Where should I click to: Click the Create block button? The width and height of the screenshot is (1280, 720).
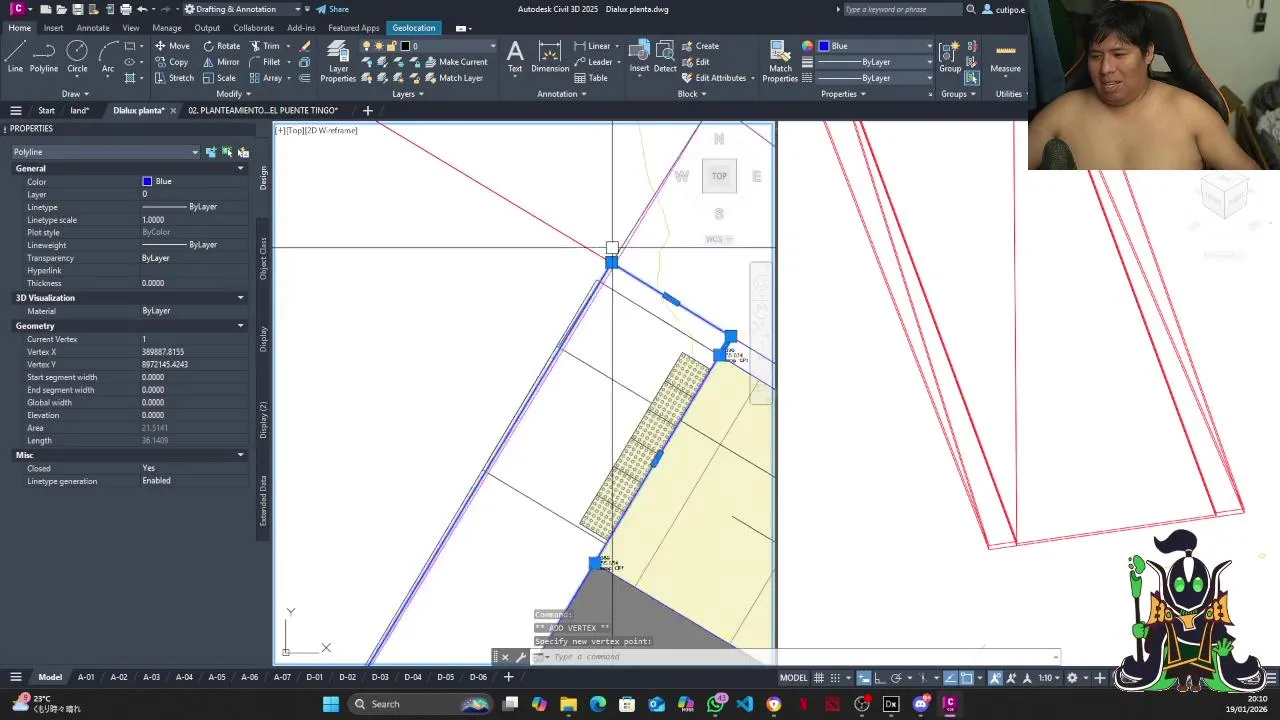coord(700,46)
